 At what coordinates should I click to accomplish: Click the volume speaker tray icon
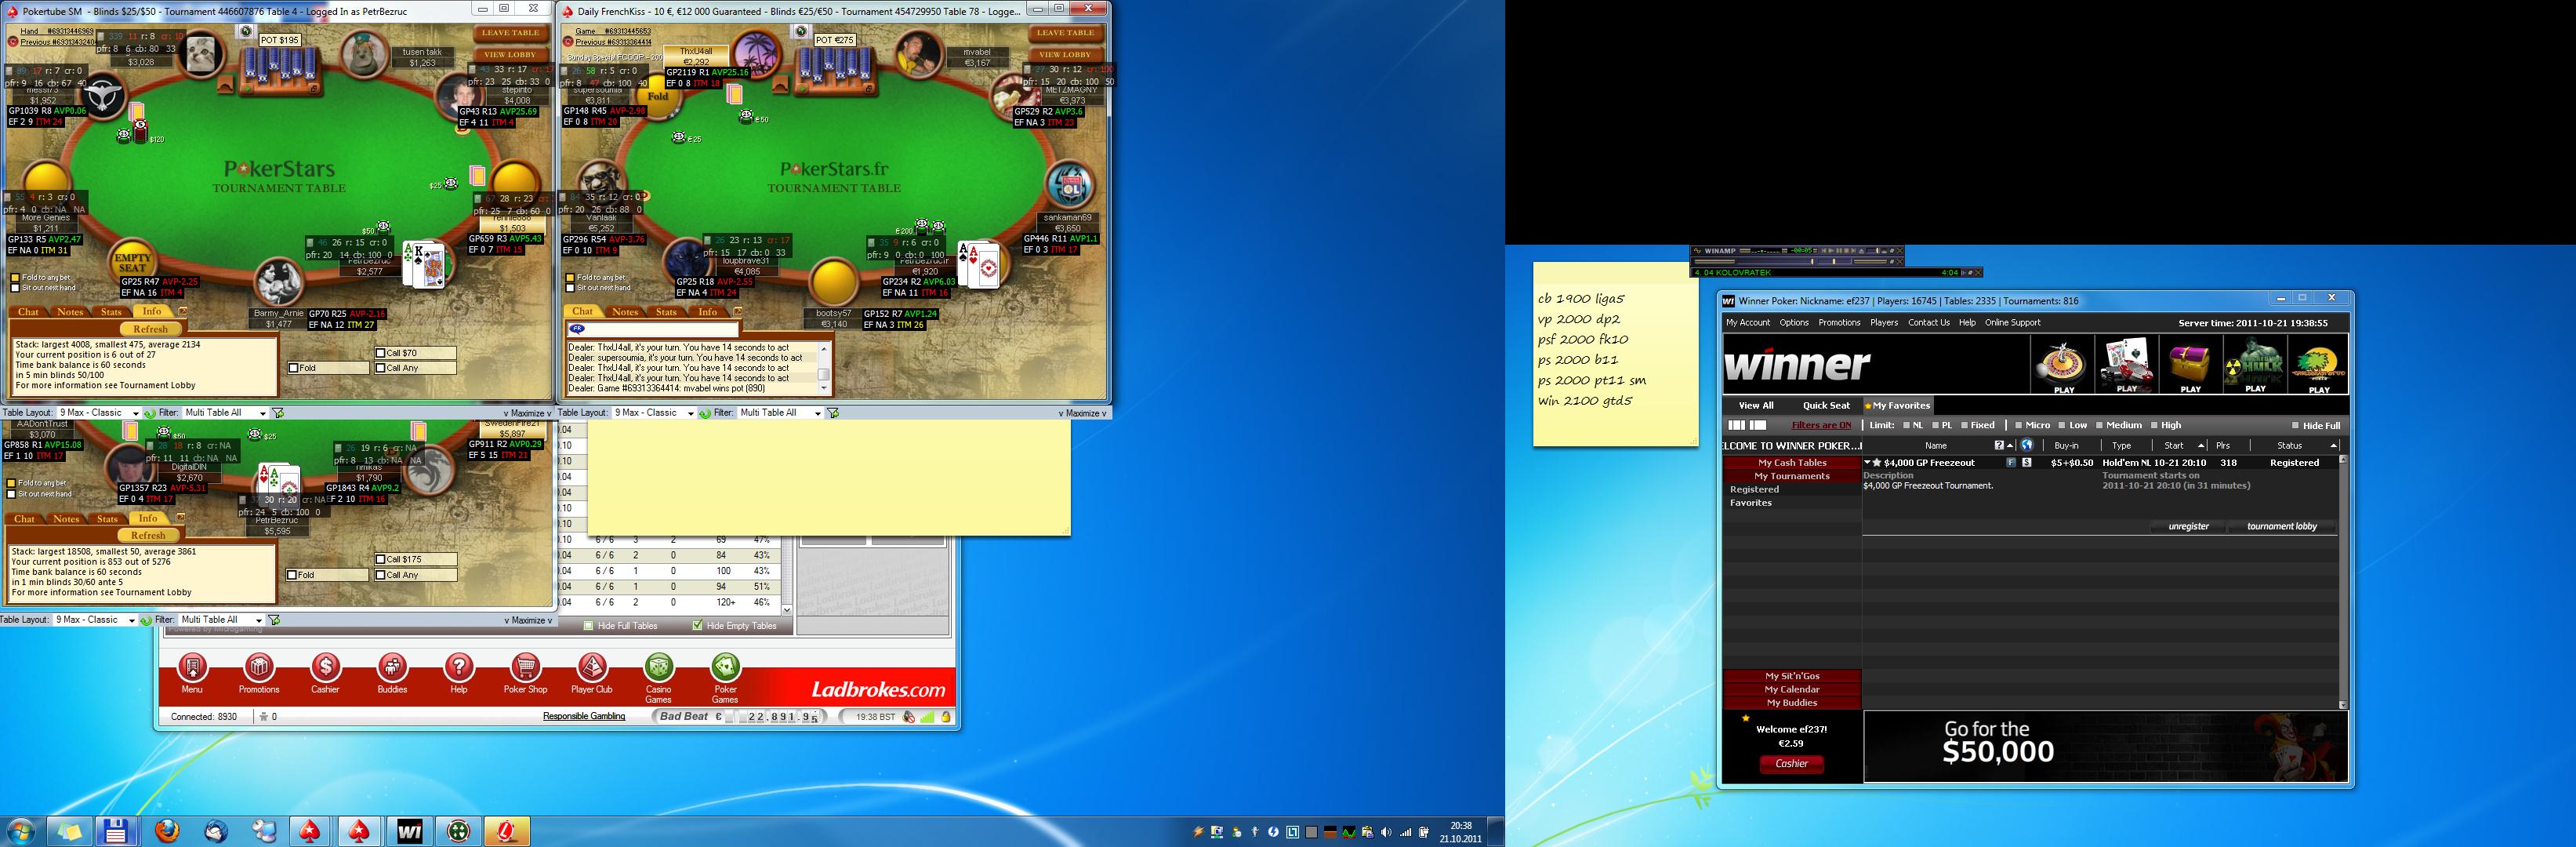[1385, 831]
